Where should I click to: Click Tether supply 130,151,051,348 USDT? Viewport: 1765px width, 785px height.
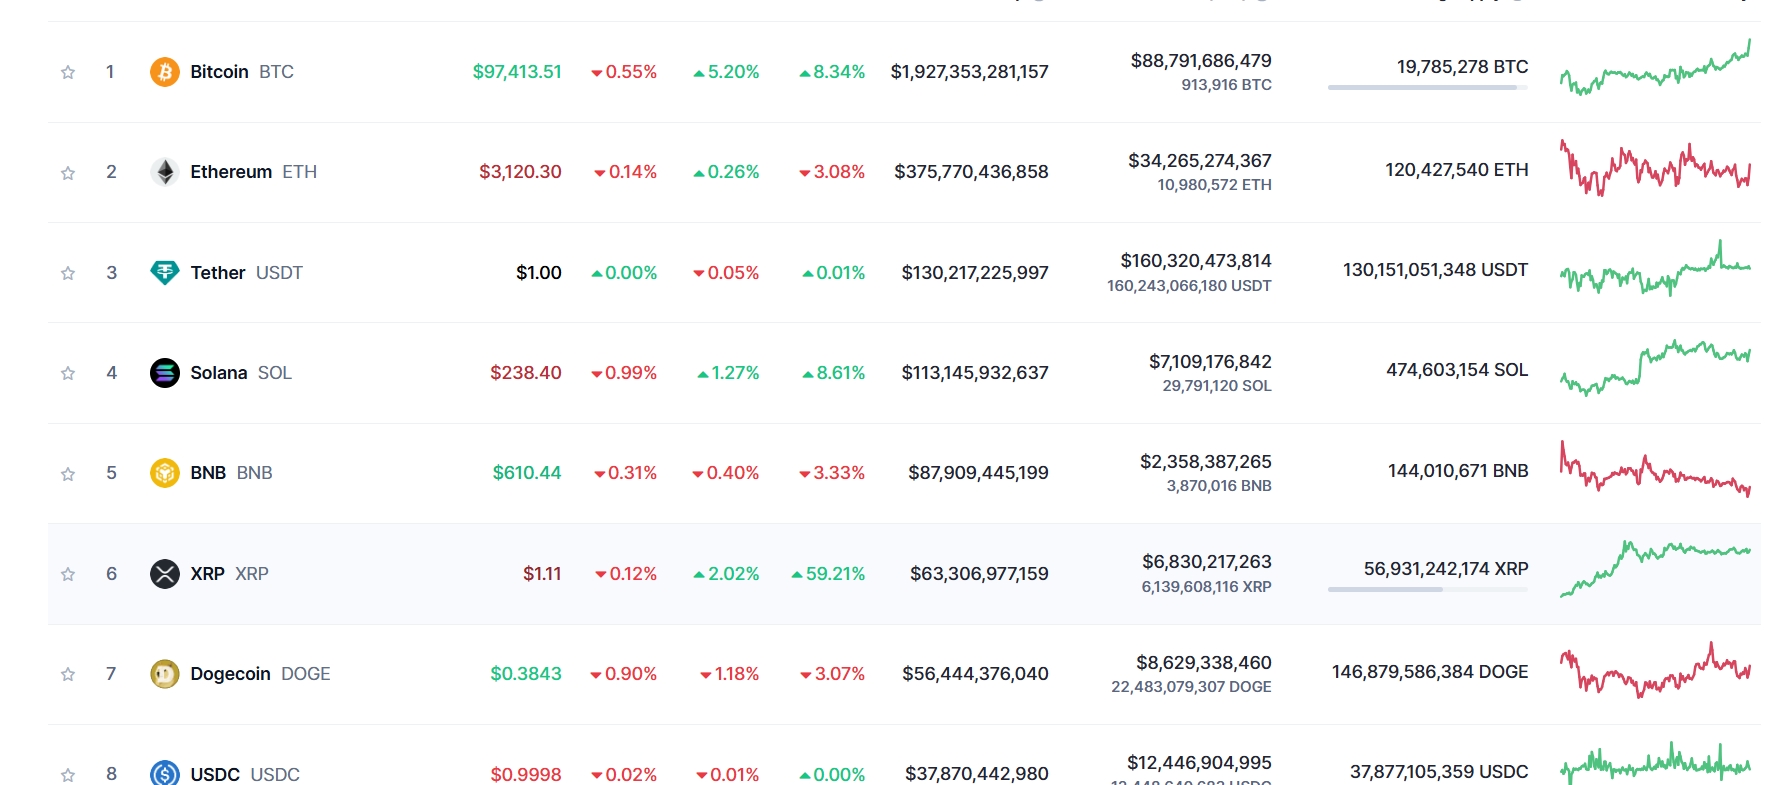1435,270
